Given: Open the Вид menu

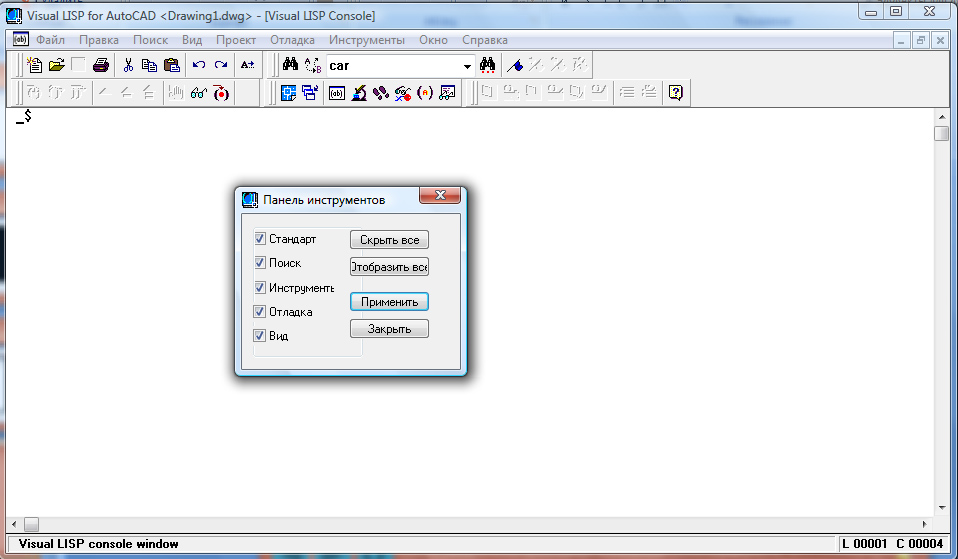Looking at the screenshot, I should 192,40.
